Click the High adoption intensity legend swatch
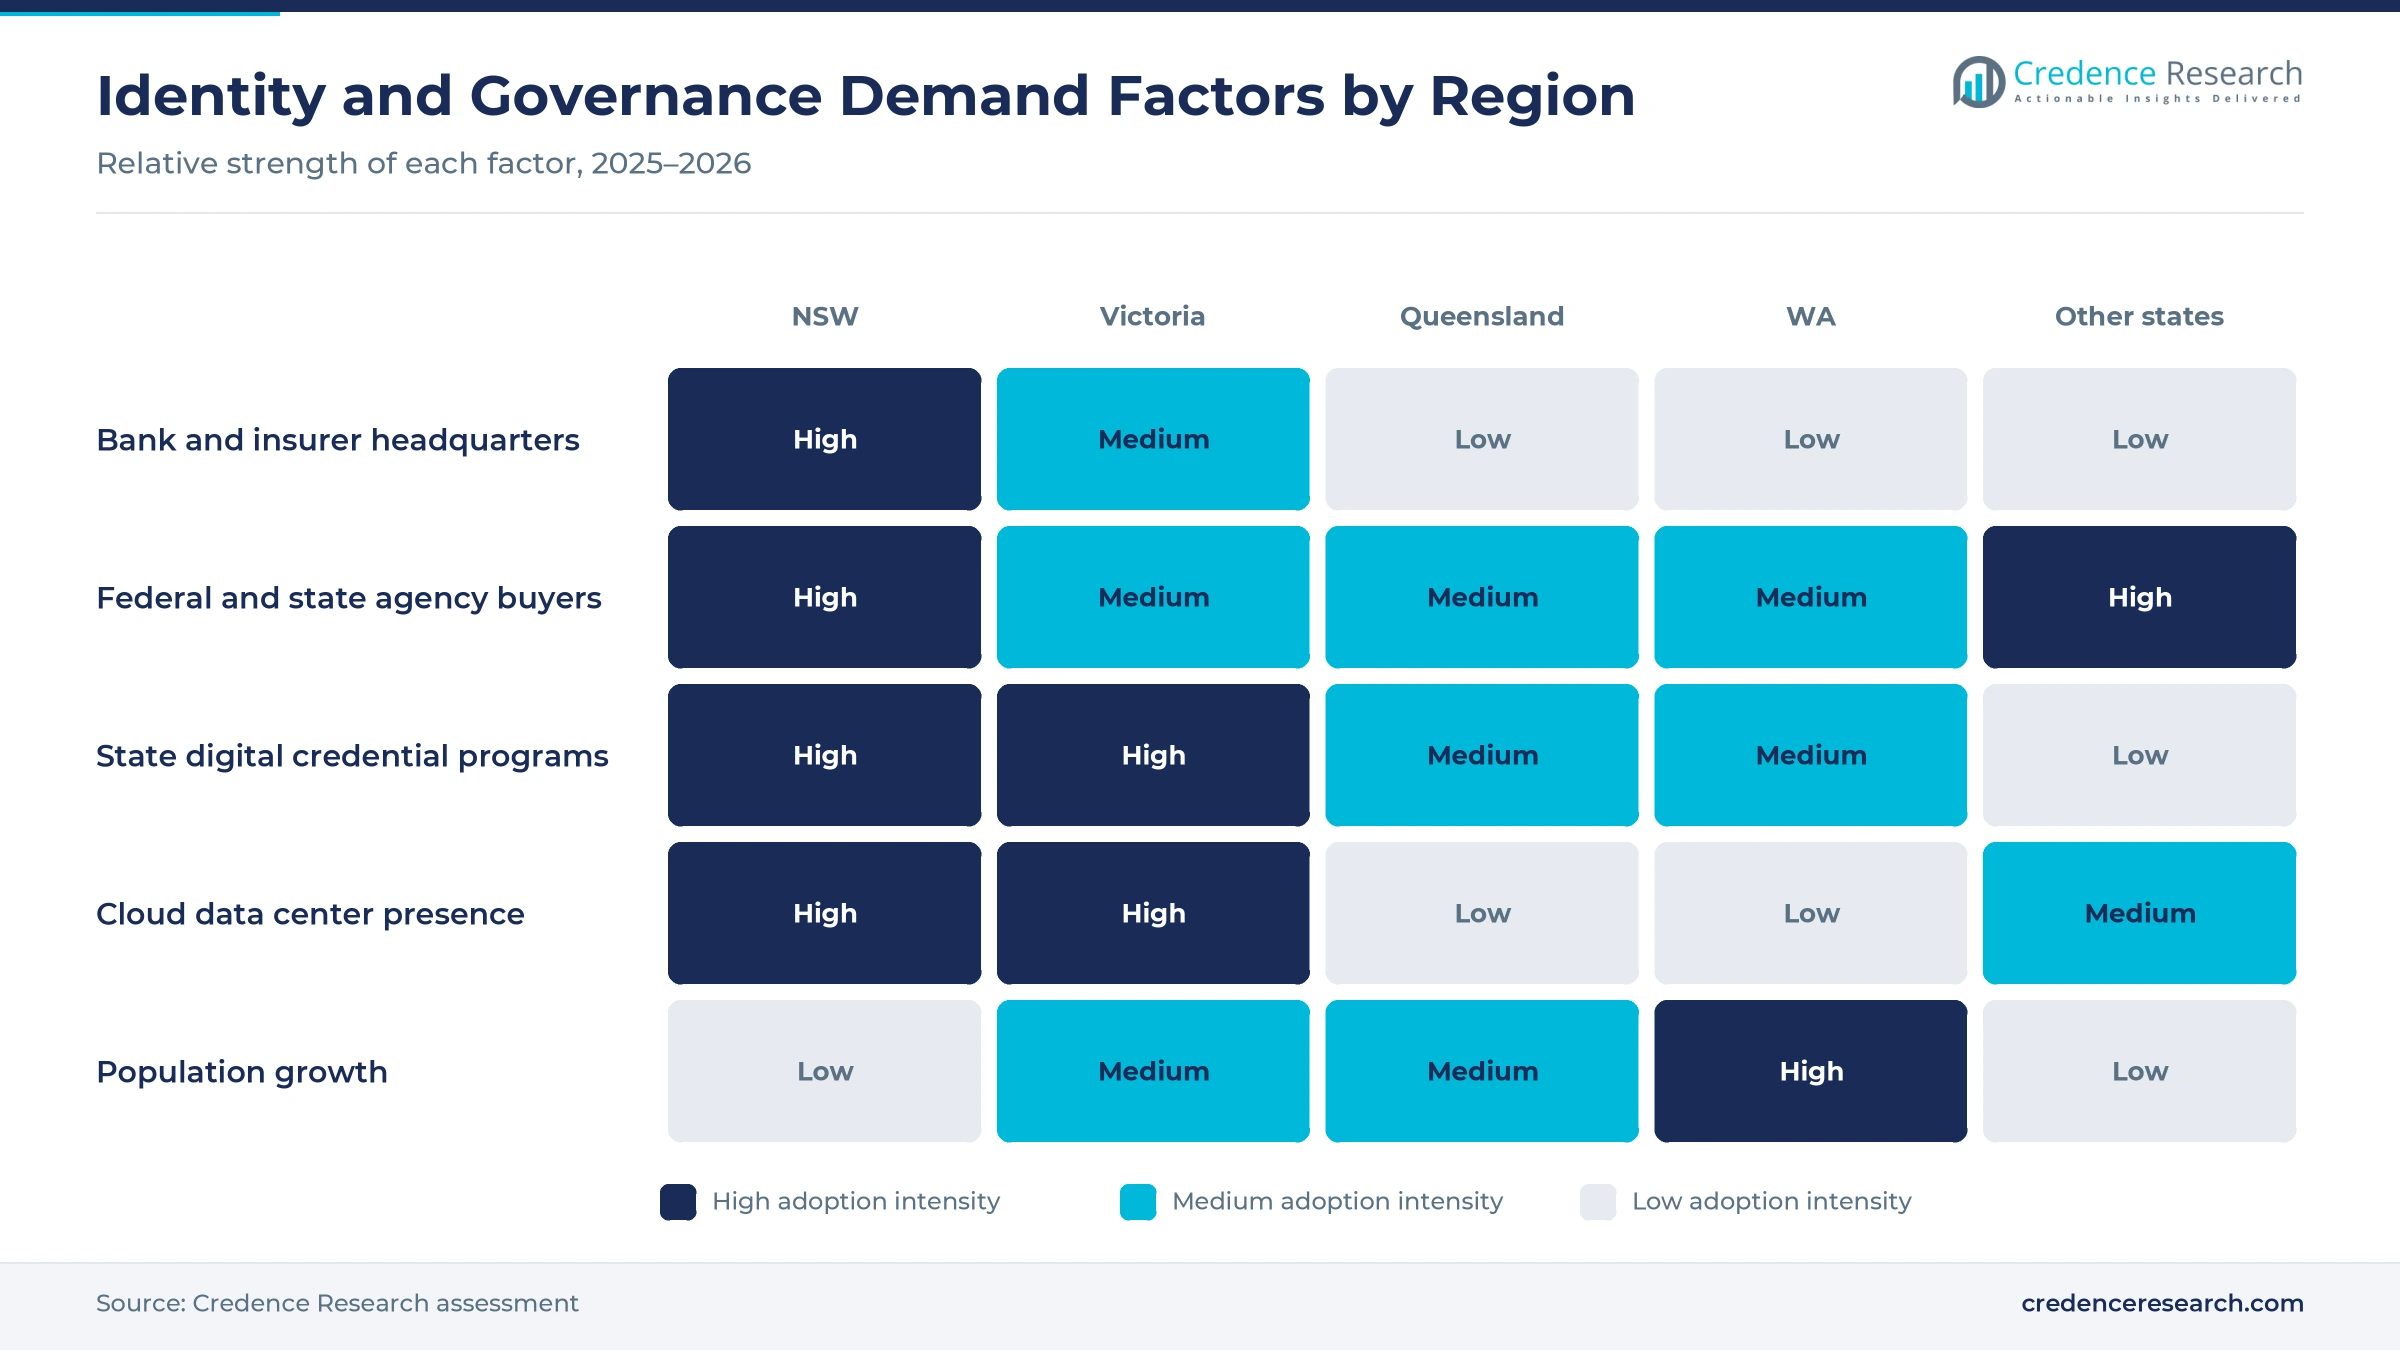Screen dimensions: 2400x1350 pos(678,1202)
